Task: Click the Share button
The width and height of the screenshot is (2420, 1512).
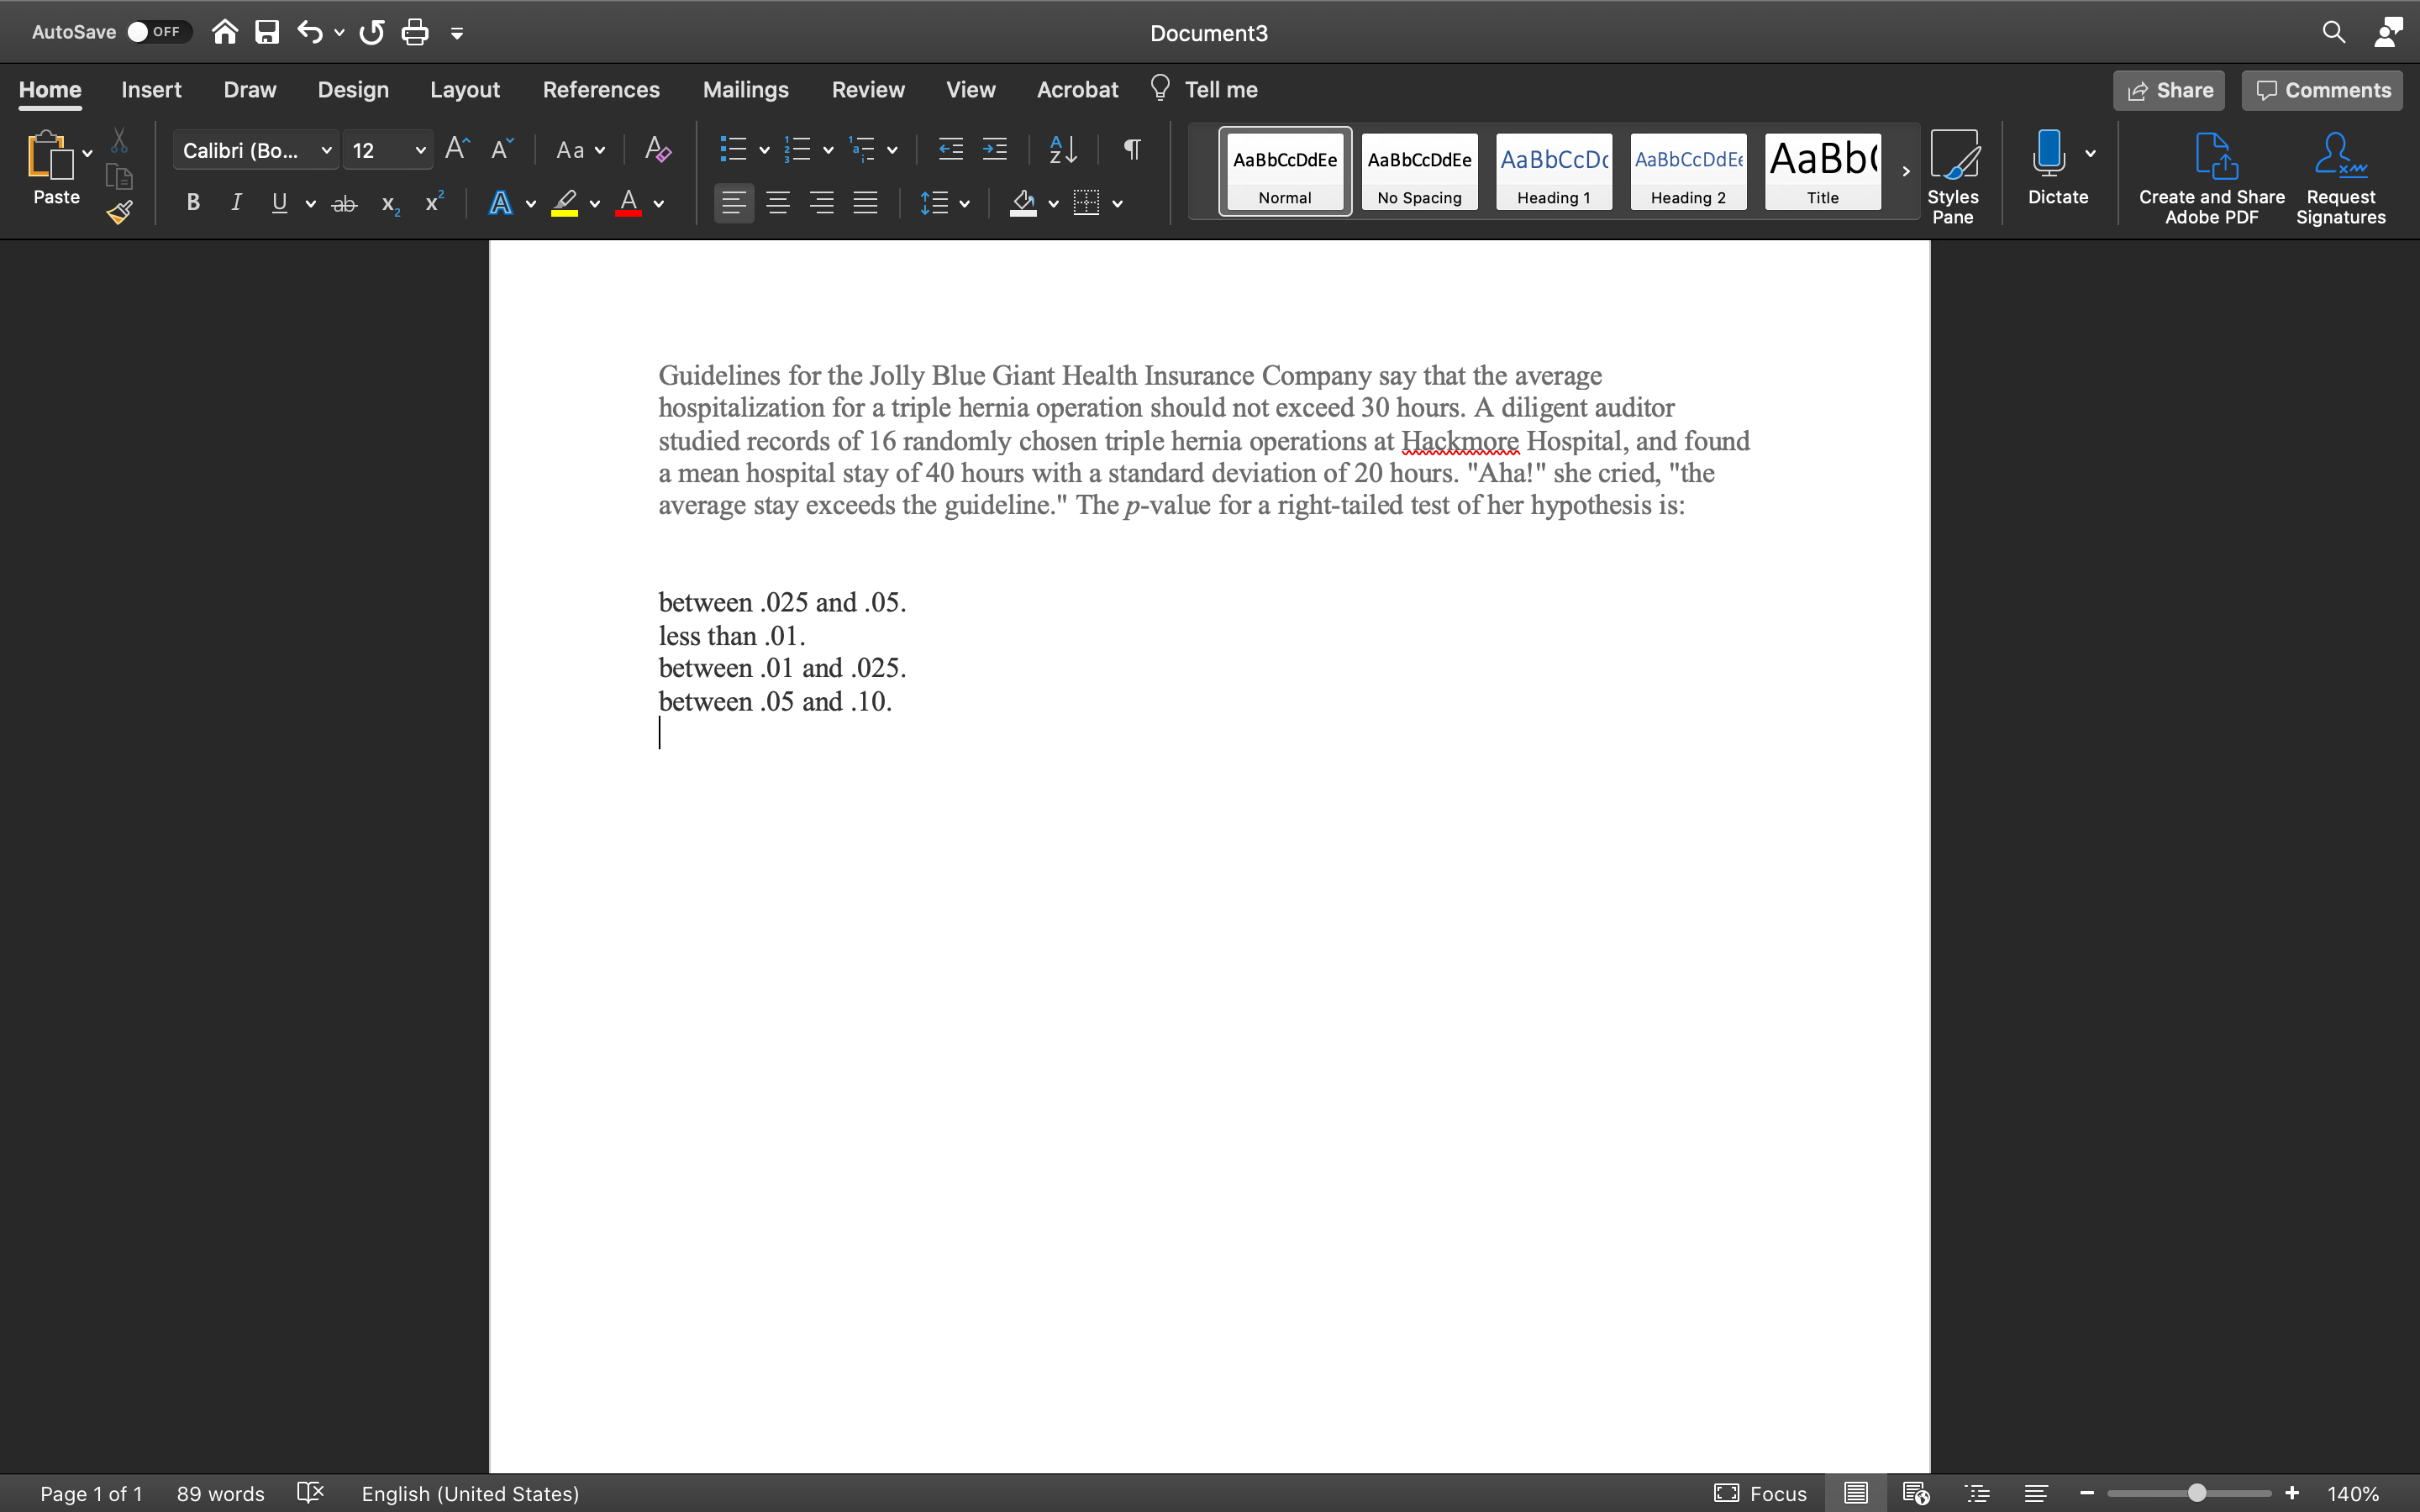Action: [x=2169, y=90]
